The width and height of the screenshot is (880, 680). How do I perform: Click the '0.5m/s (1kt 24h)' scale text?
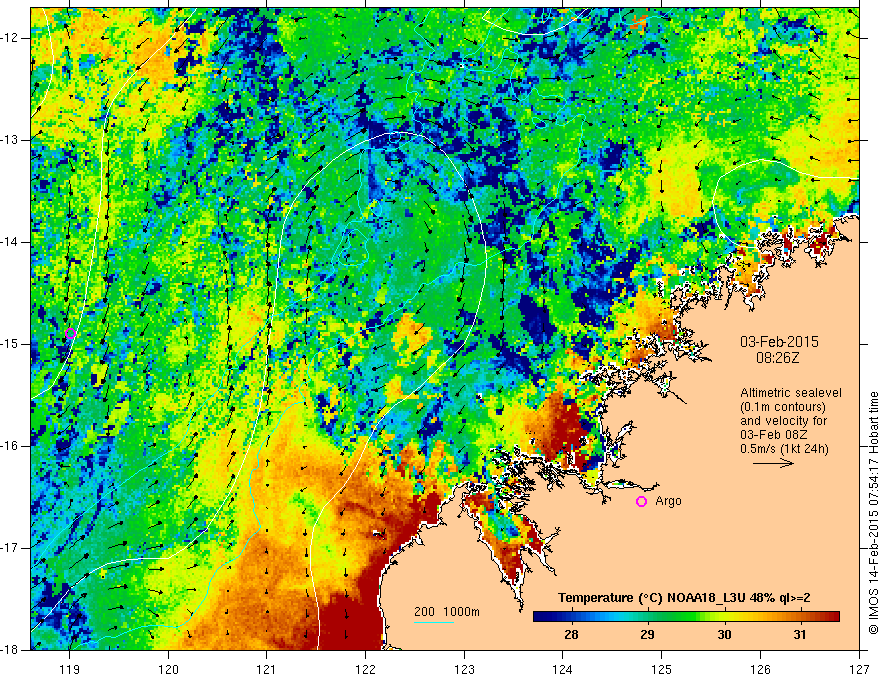(x=784, y=449)
